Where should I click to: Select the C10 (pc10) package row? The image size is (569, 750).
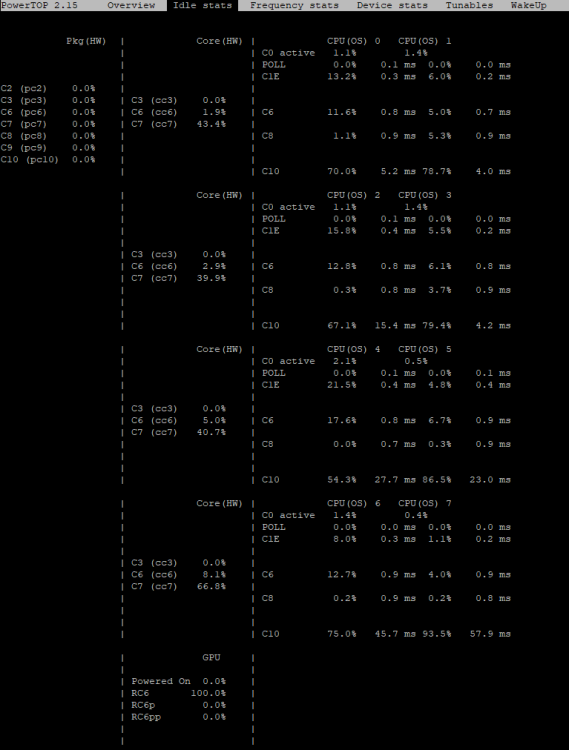(x=48, y=160)
